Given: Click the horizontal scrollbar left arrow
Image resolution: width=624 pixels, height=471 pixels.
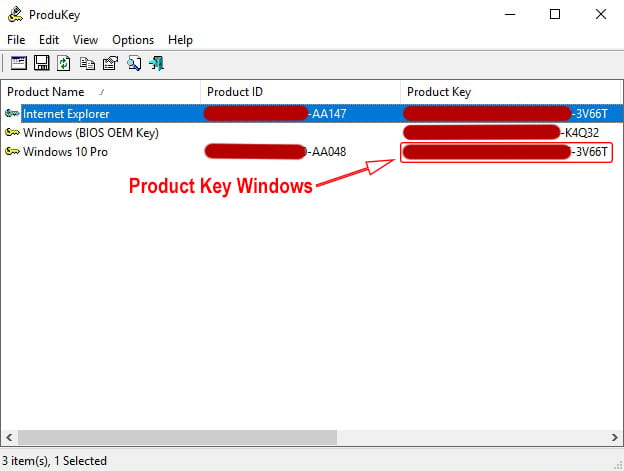Looking at the screenshot, I should [x=9, y=438].
